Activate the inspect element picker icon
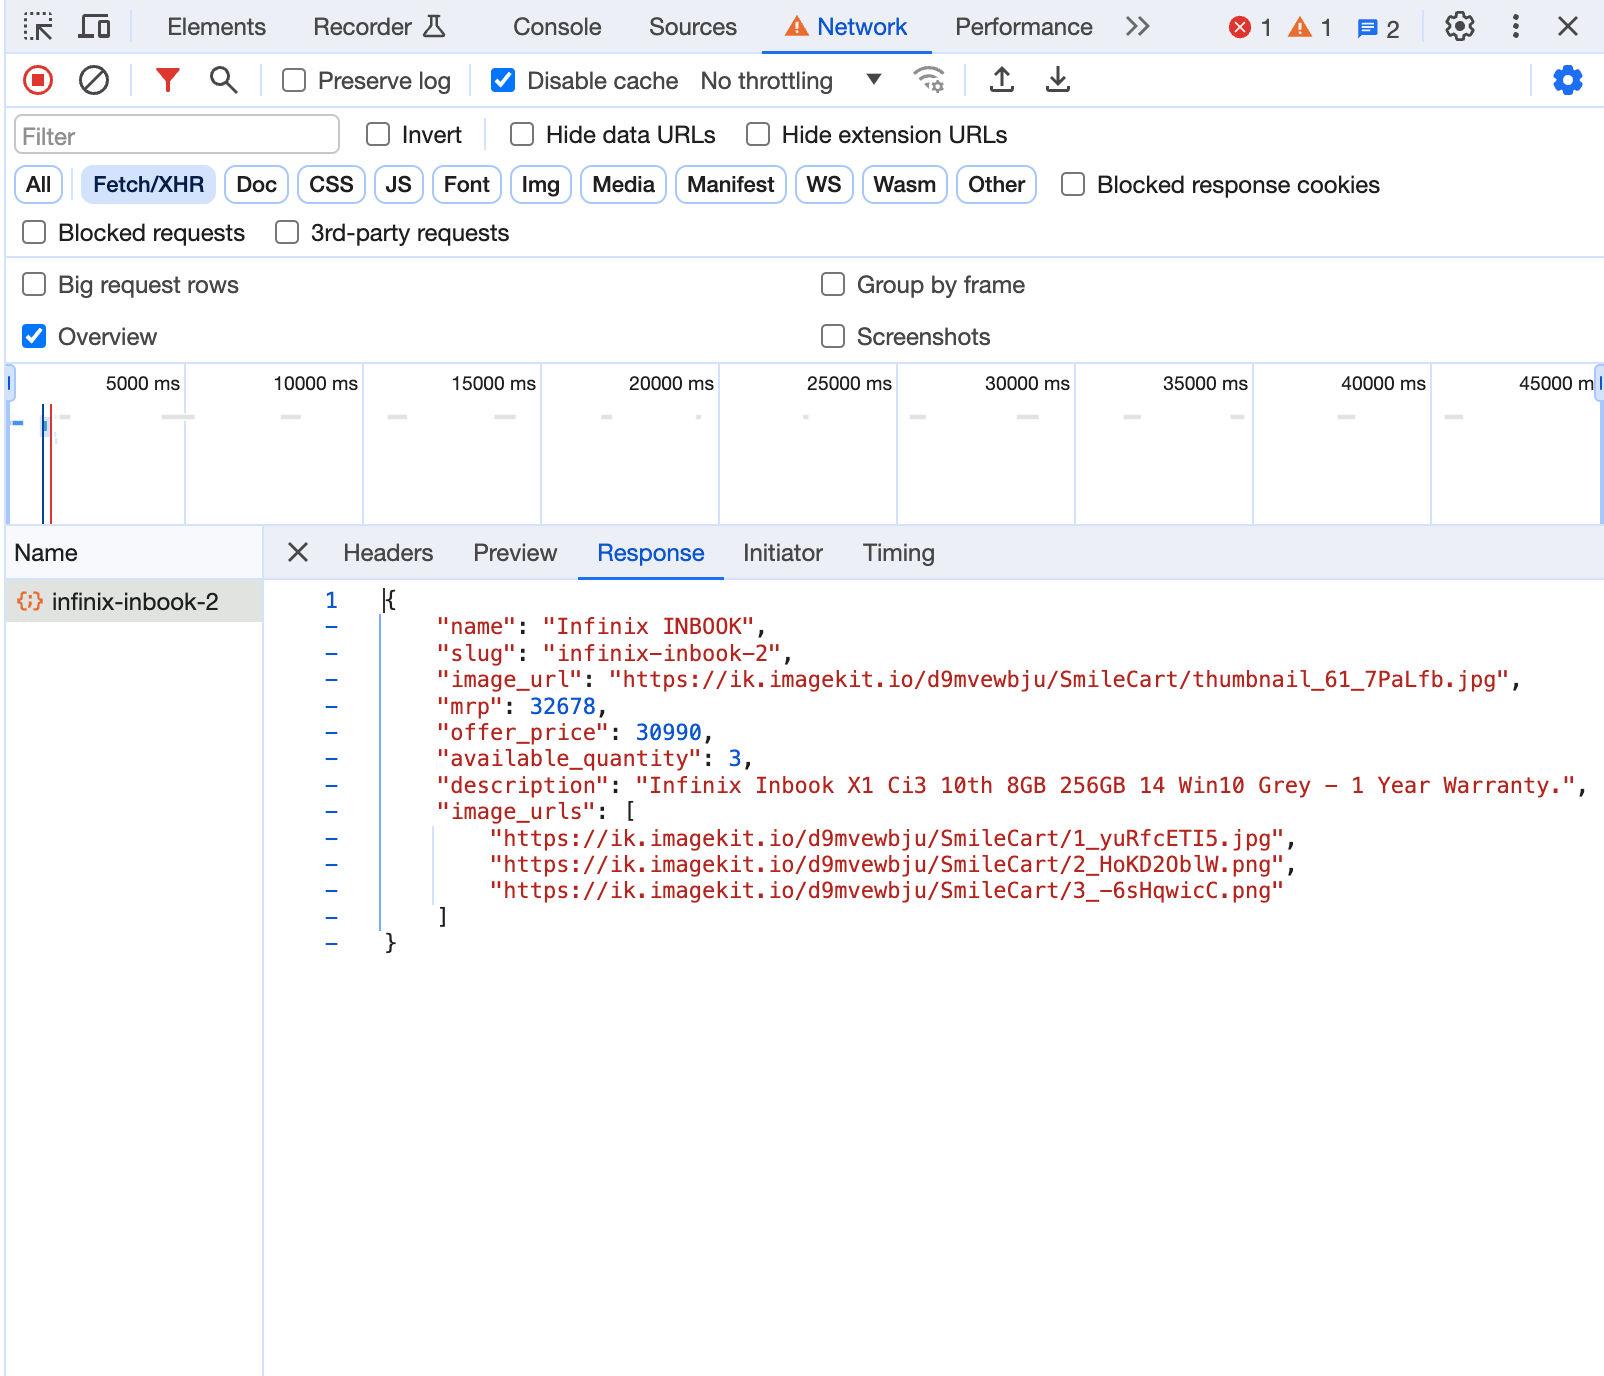Screen dimensions: 1604x1376 38,27
